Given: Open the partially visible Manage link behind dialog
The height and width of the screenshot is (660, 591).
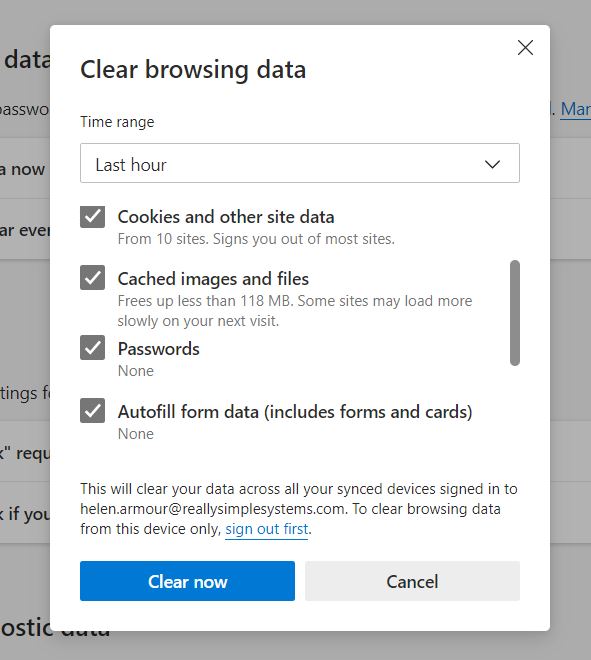Looking at the screenshot, I should click(576, 109).
